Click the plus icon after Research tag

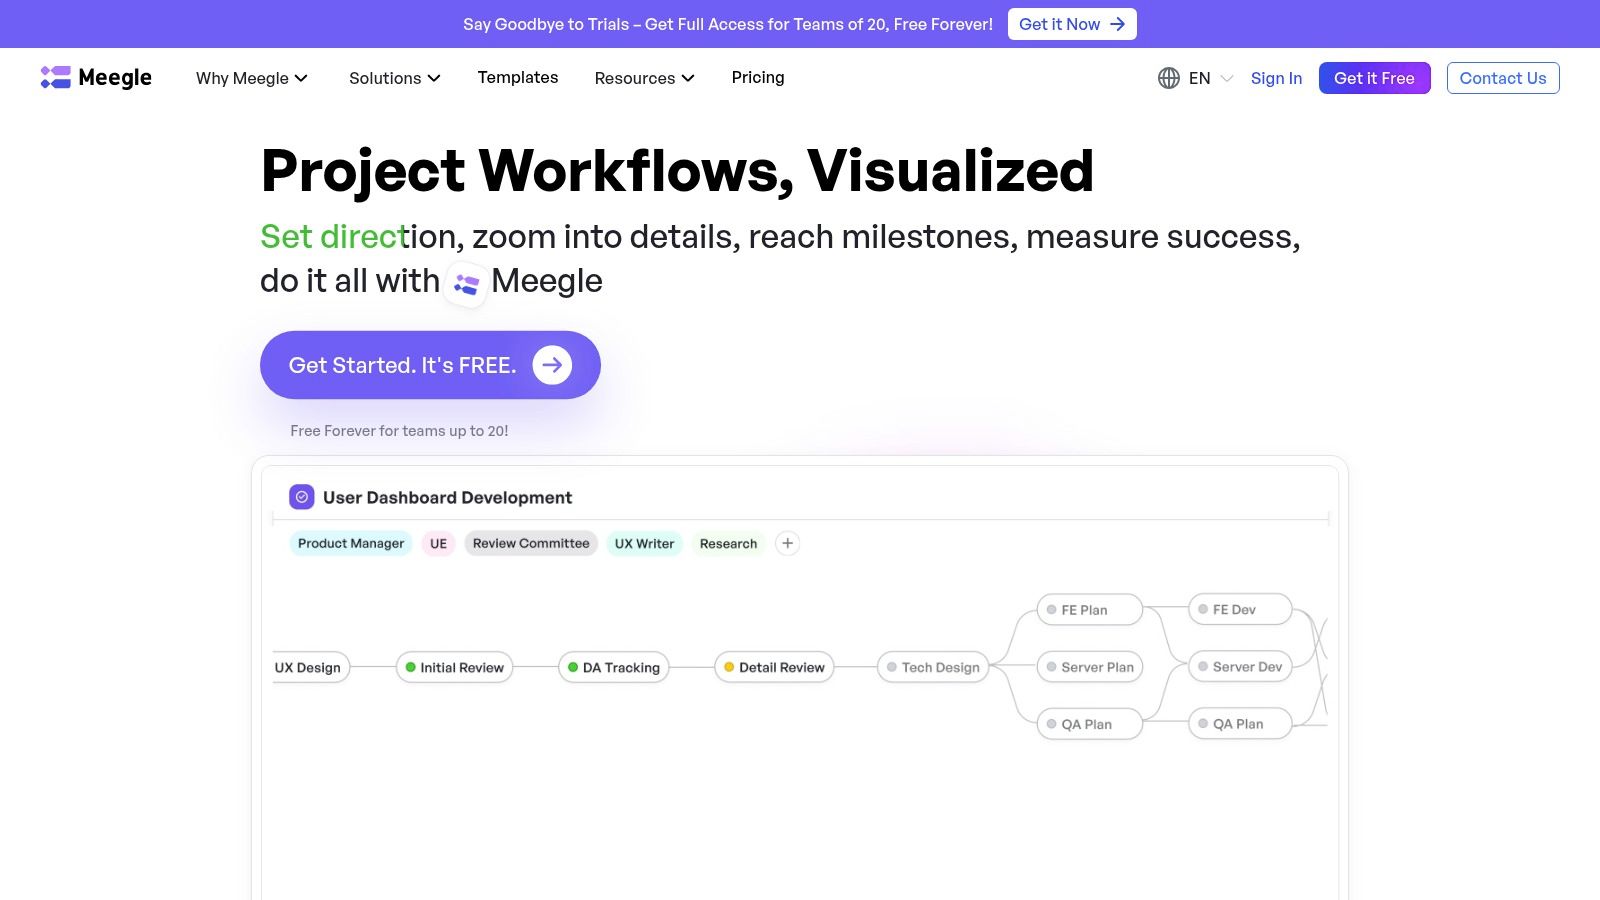(788, 543)
